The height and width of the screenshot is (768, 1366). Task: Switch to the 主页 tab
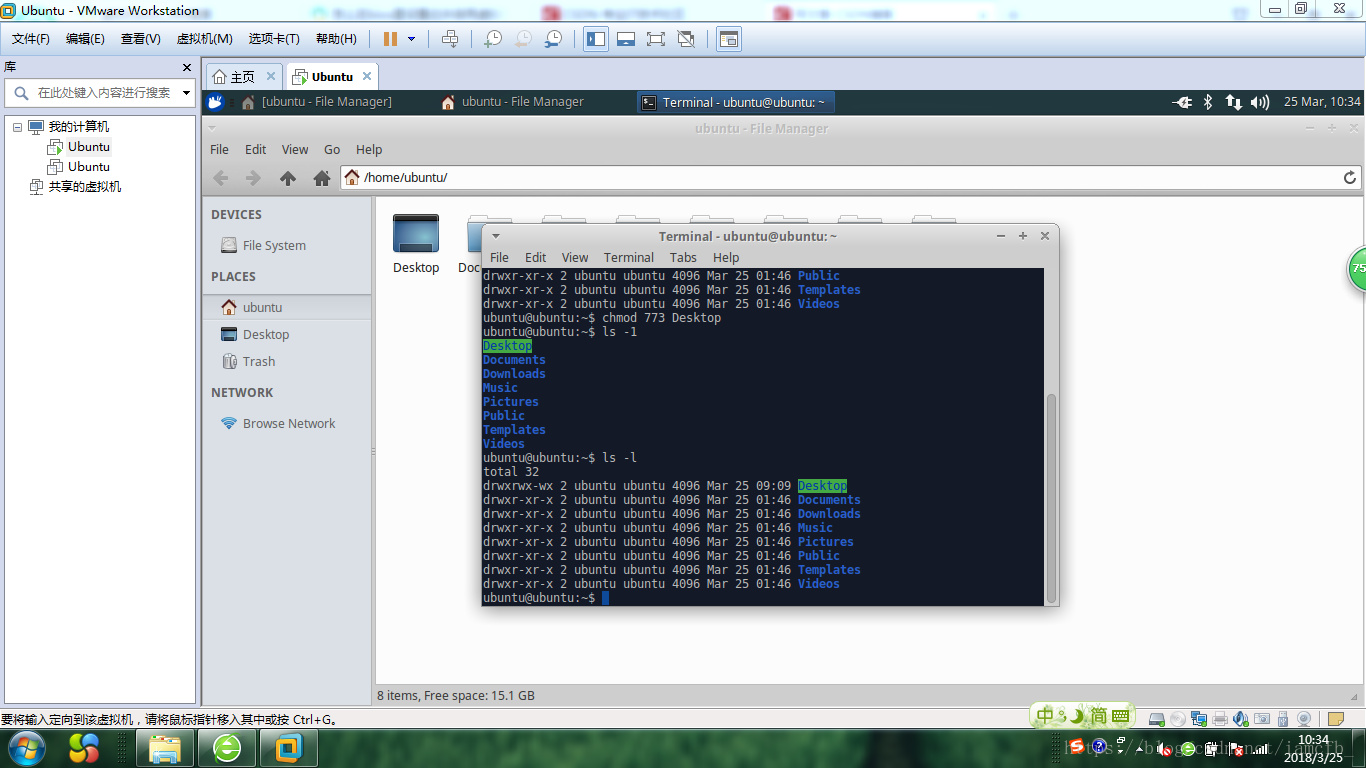pos(233,76)
